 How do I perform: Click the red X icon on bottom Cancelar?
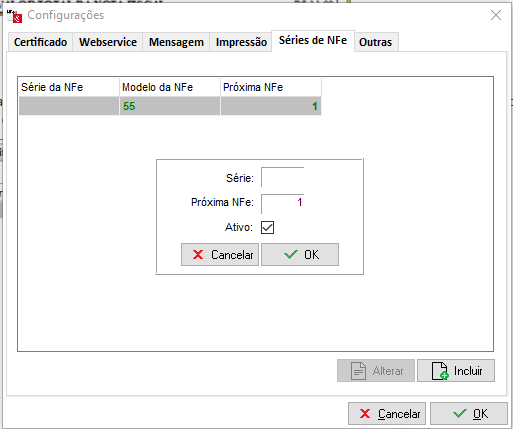(365, 414)
